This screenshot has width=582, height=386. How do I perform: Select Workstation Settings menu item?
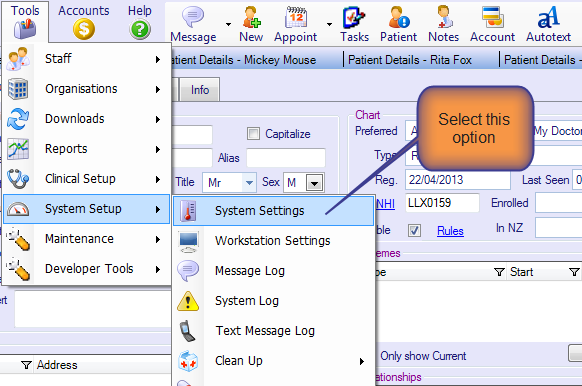coord(274,241)
